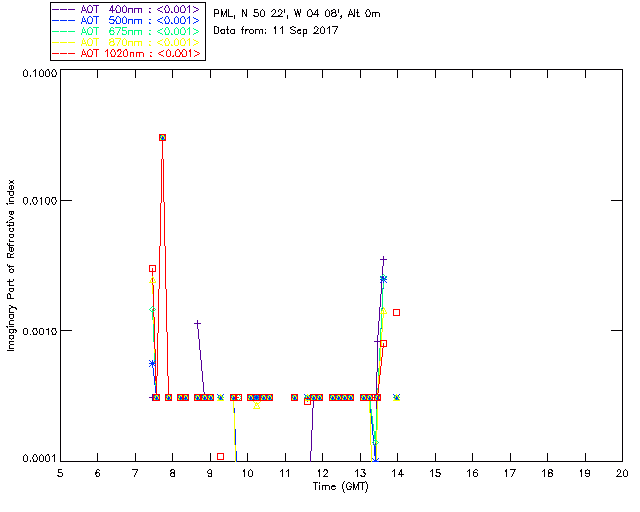Click the x-axis tick label 20
640x512 pixels.
pos(622,473)
